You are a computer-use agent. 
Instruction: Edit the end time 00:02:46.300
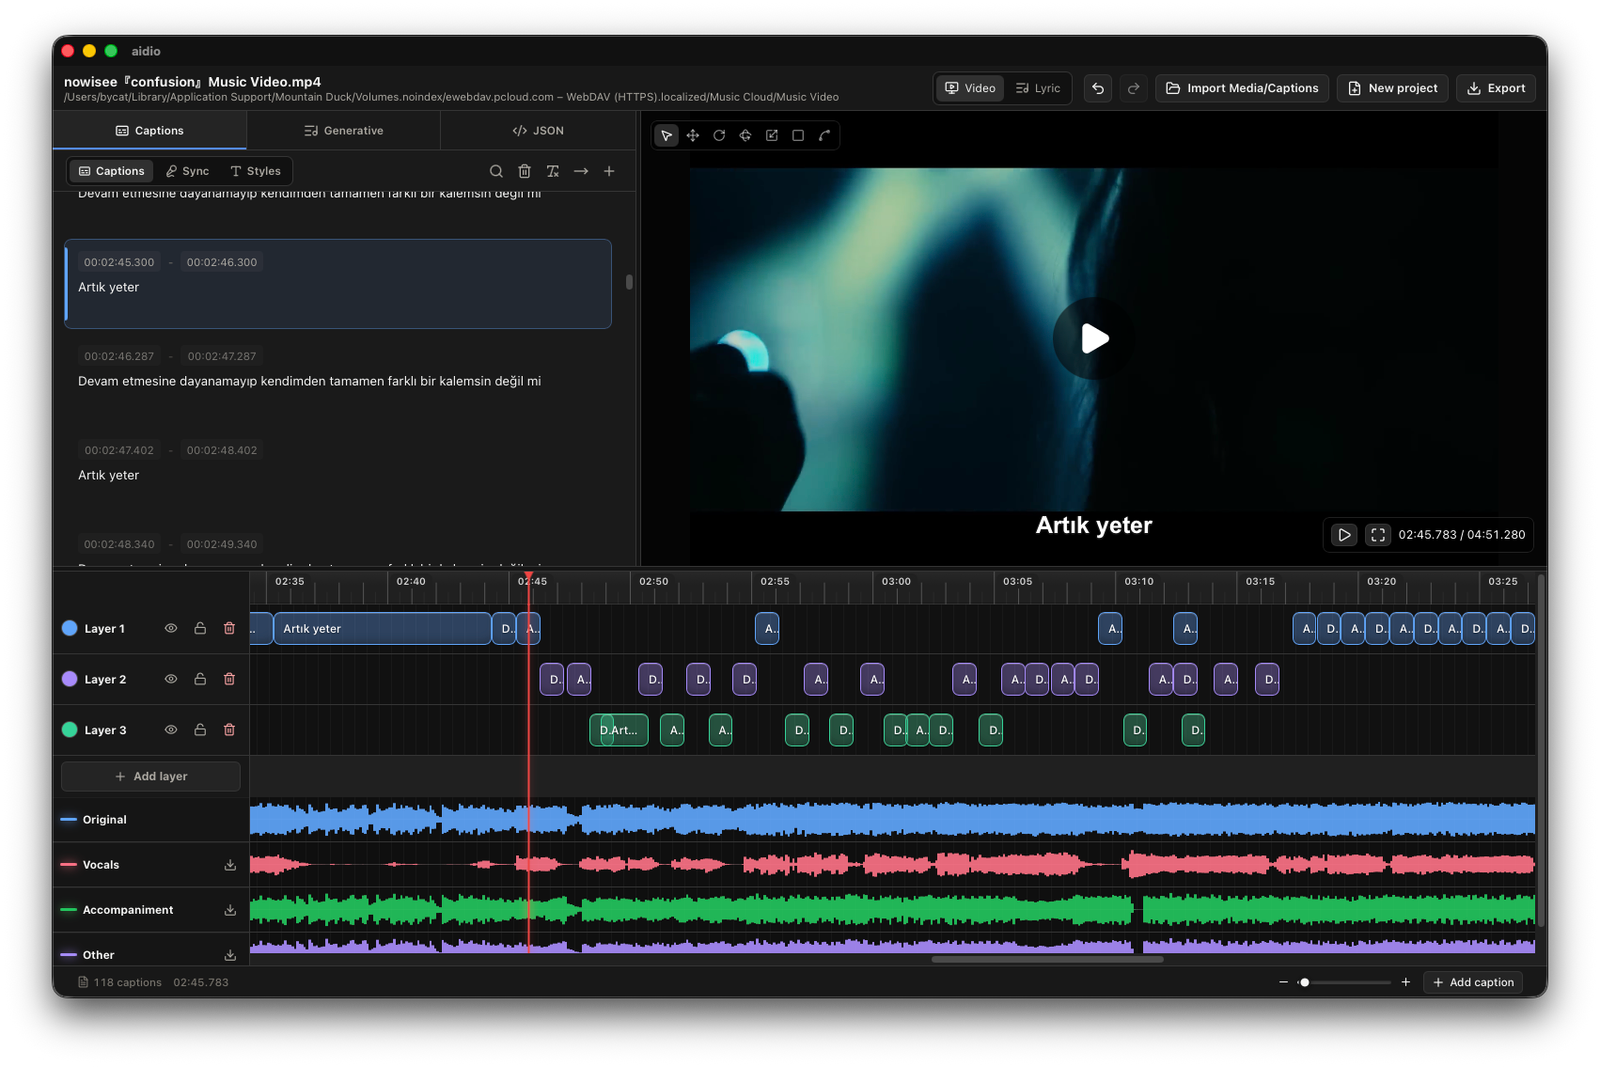[222, 262]
